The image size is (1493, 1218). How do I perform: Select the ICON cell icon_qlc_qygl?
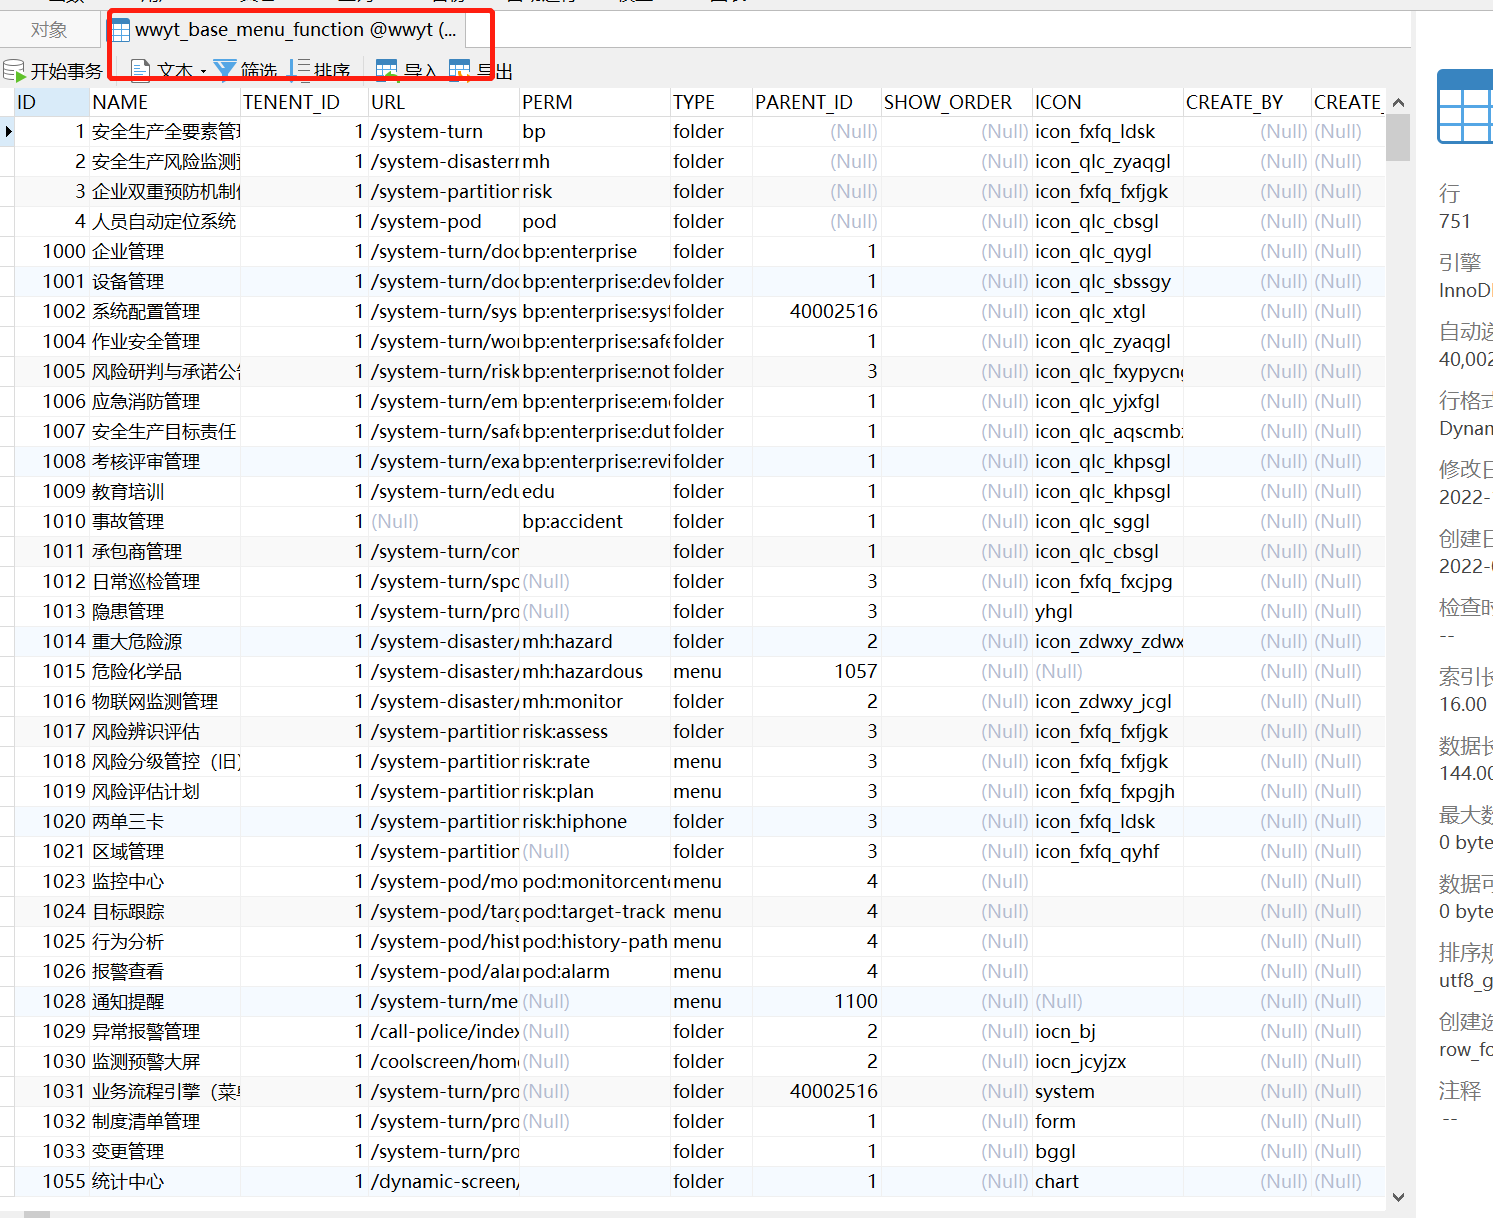click(1107, 251)
